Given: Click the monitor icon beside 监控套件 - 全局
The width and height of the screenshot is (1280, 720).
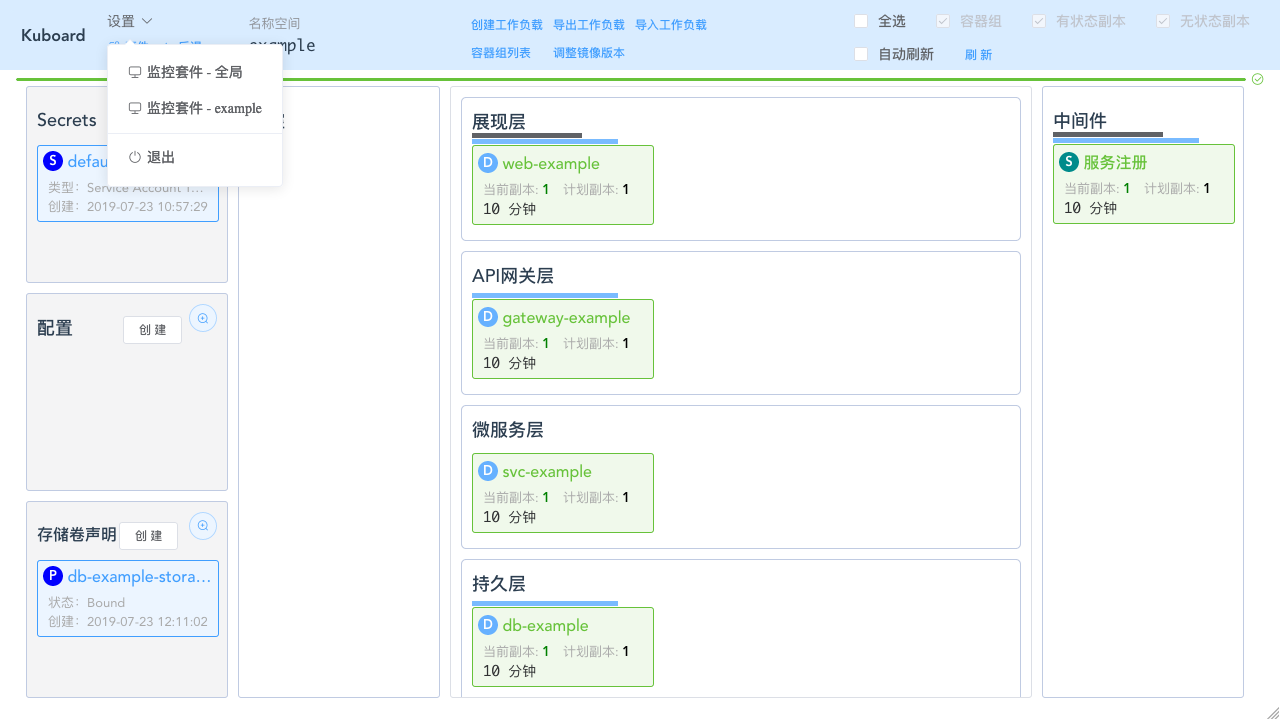Looking at the screenshot, I should tap(134, 70).
